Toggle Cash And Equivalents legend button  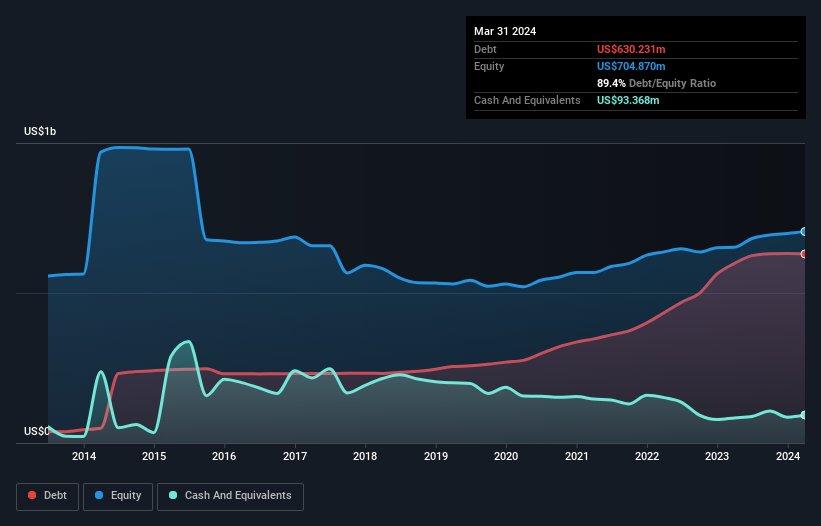(230, 496)
